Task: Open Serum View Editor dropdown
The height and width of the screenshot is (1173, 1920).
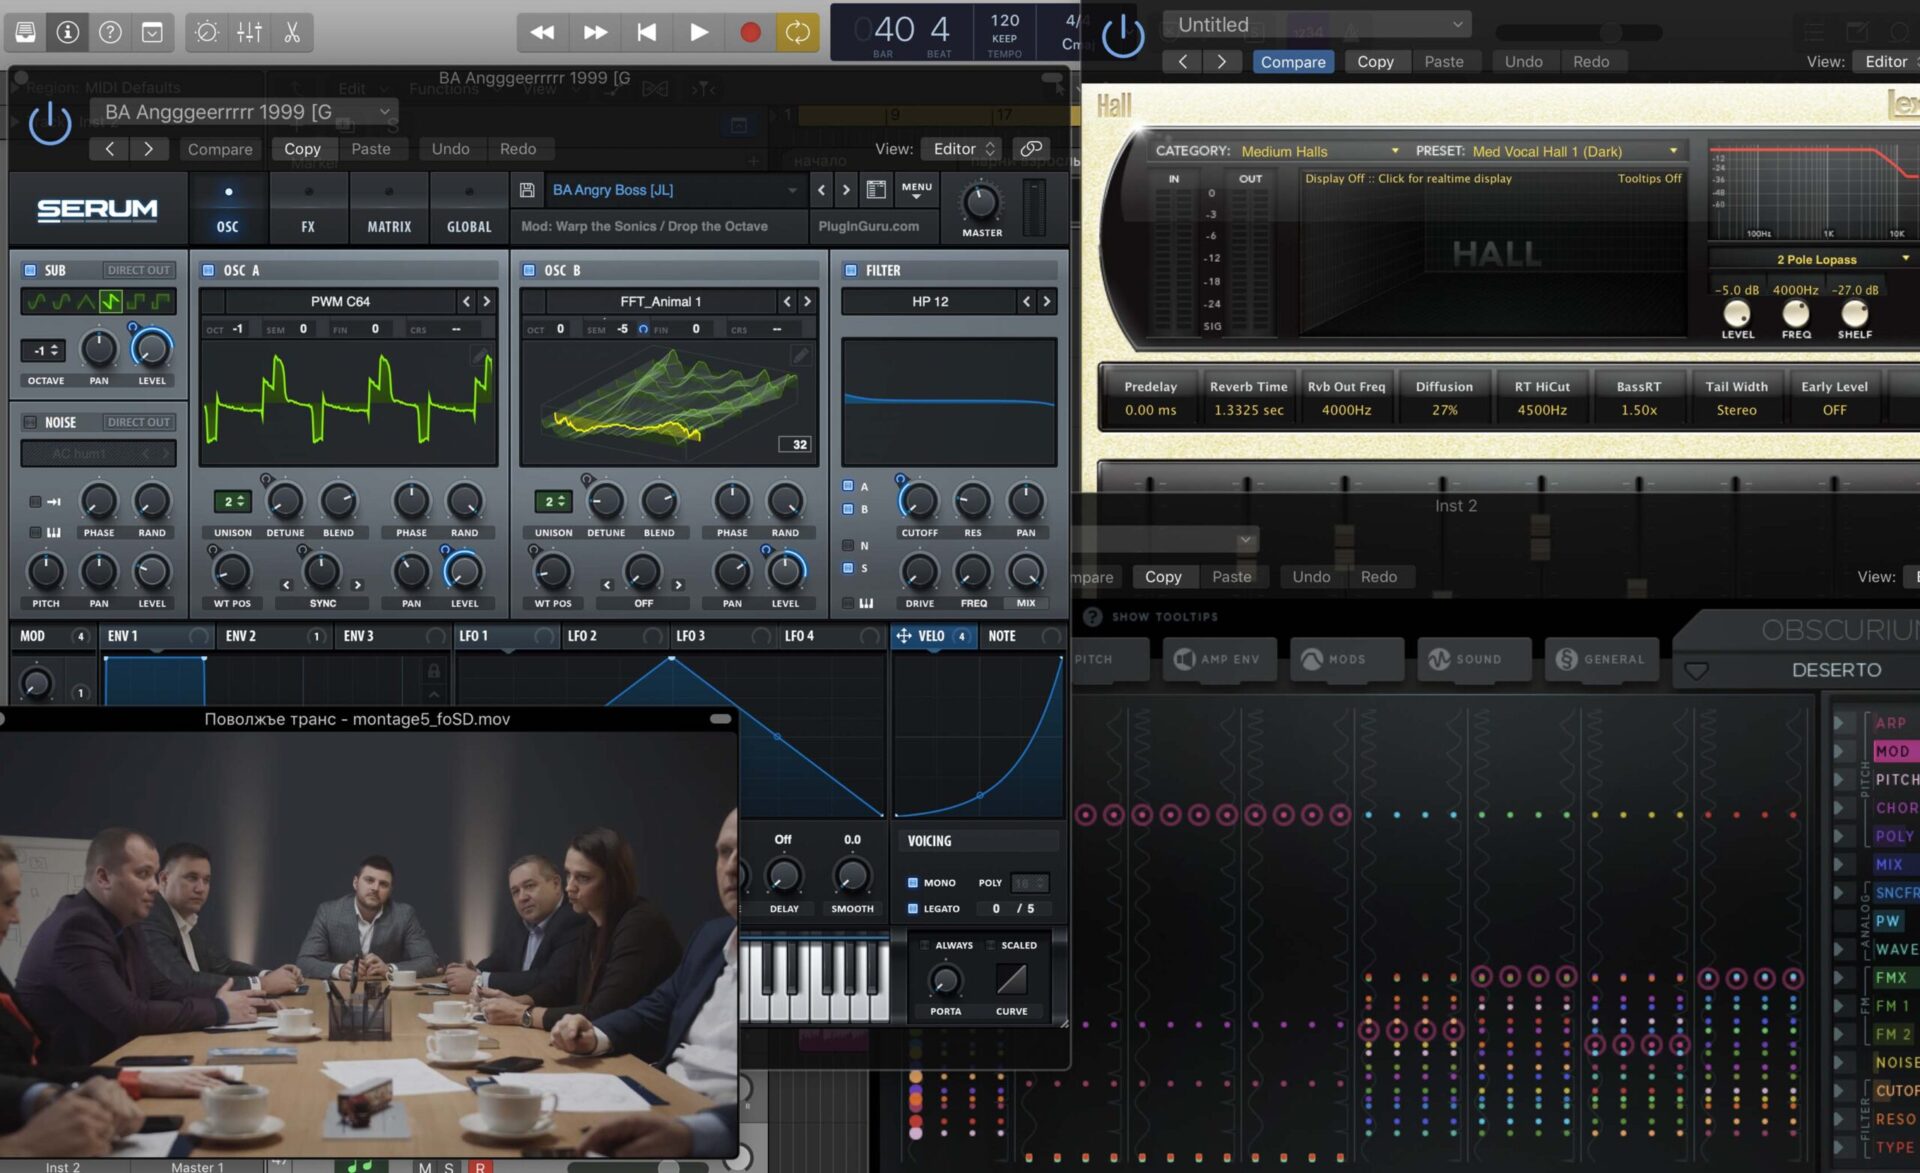Action: (x=959, y=148)
